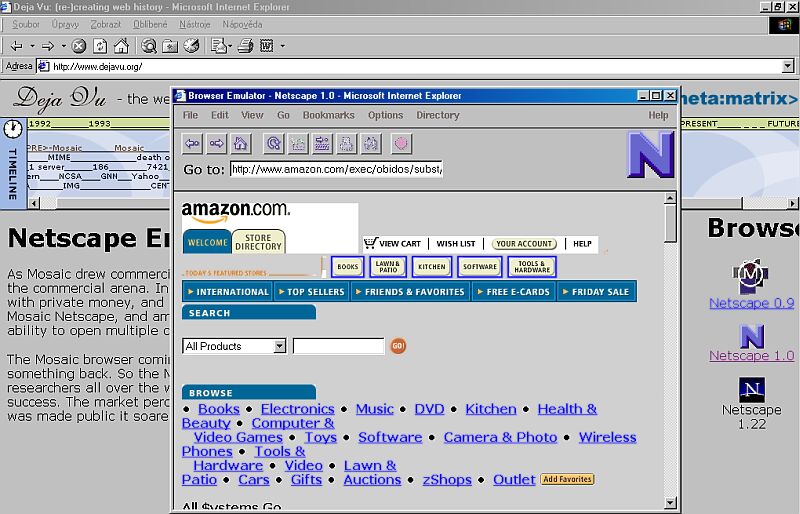The height and width of the screenshot is (514, 800).
Task: Click the International navigation button
Action: tap(228, 291)
